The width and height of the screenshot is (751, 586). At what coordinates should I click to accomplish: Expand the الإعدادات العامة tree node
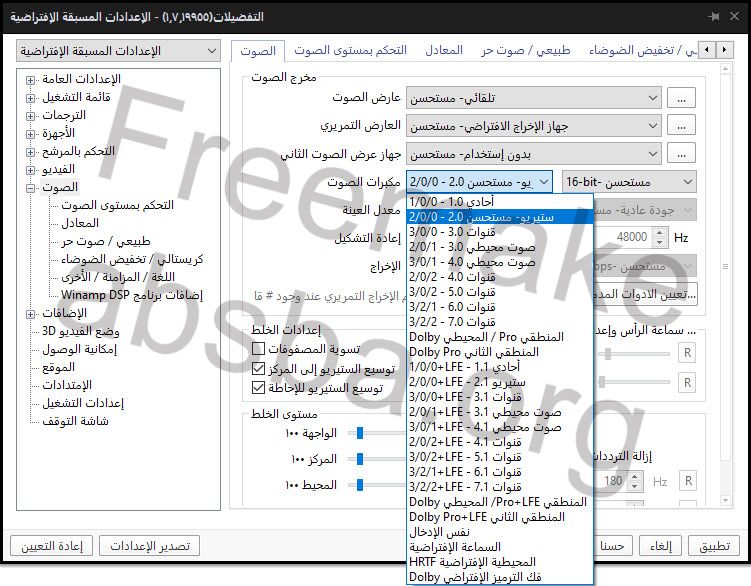(30, 80)
